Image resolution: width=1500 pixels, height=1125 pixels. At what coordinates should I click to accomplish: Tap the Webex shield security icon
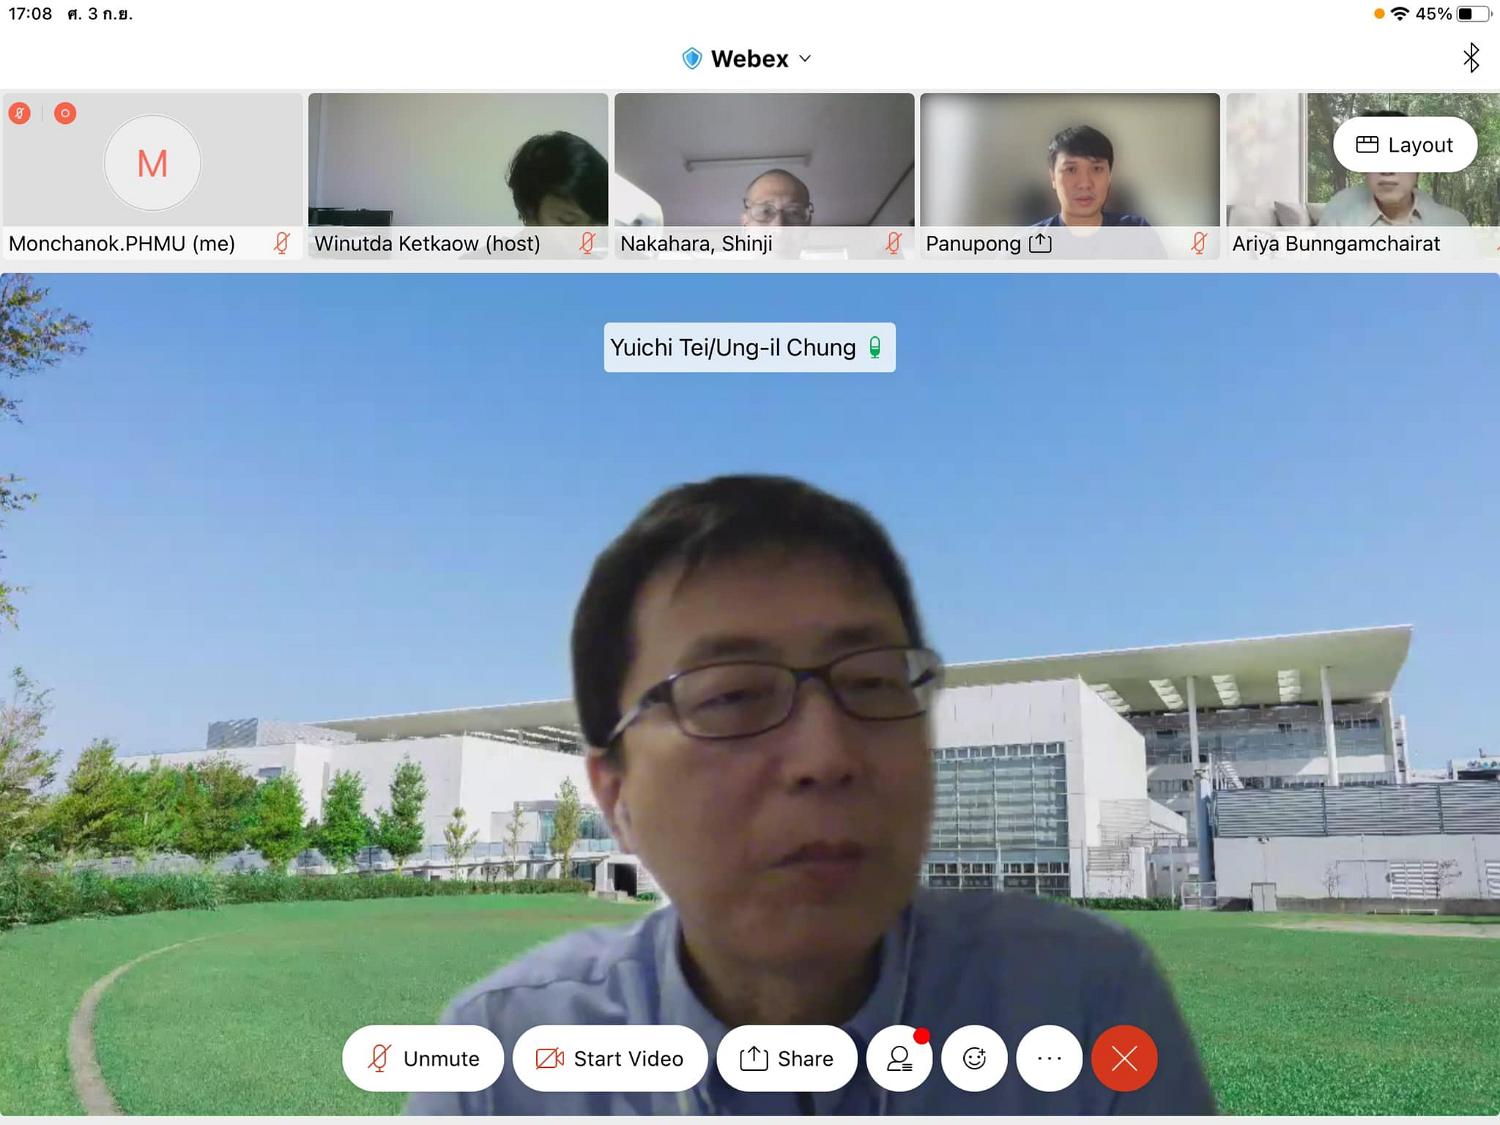tap(692, 59)
